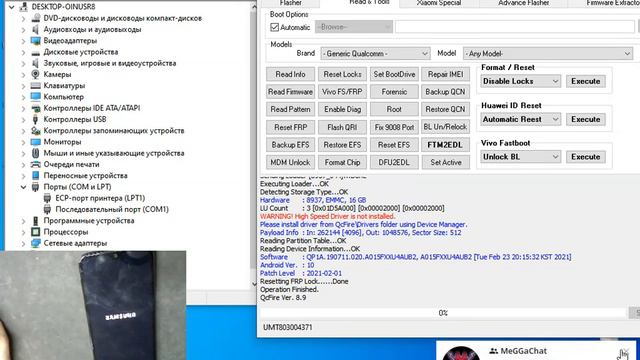Click the Переносные устройства icon
Screen dimensions: 640x360
(36, 176)
